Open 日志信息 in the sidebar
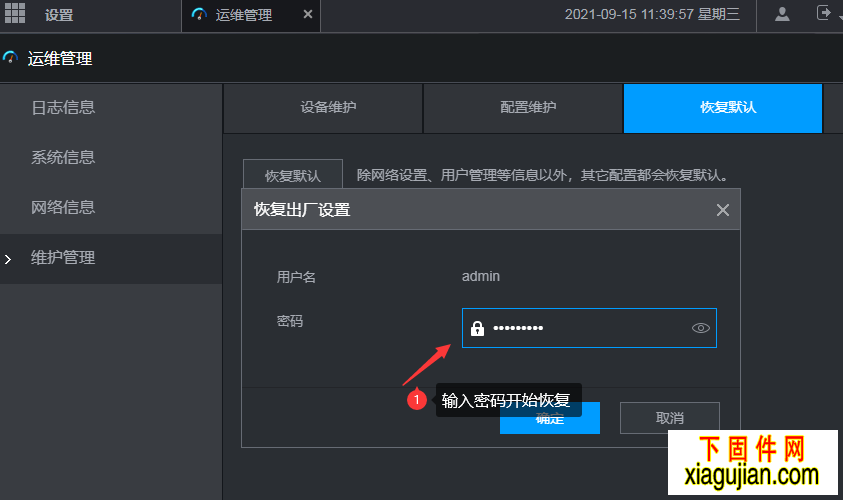This screenshot has width=843, height=500. [111, 108]
